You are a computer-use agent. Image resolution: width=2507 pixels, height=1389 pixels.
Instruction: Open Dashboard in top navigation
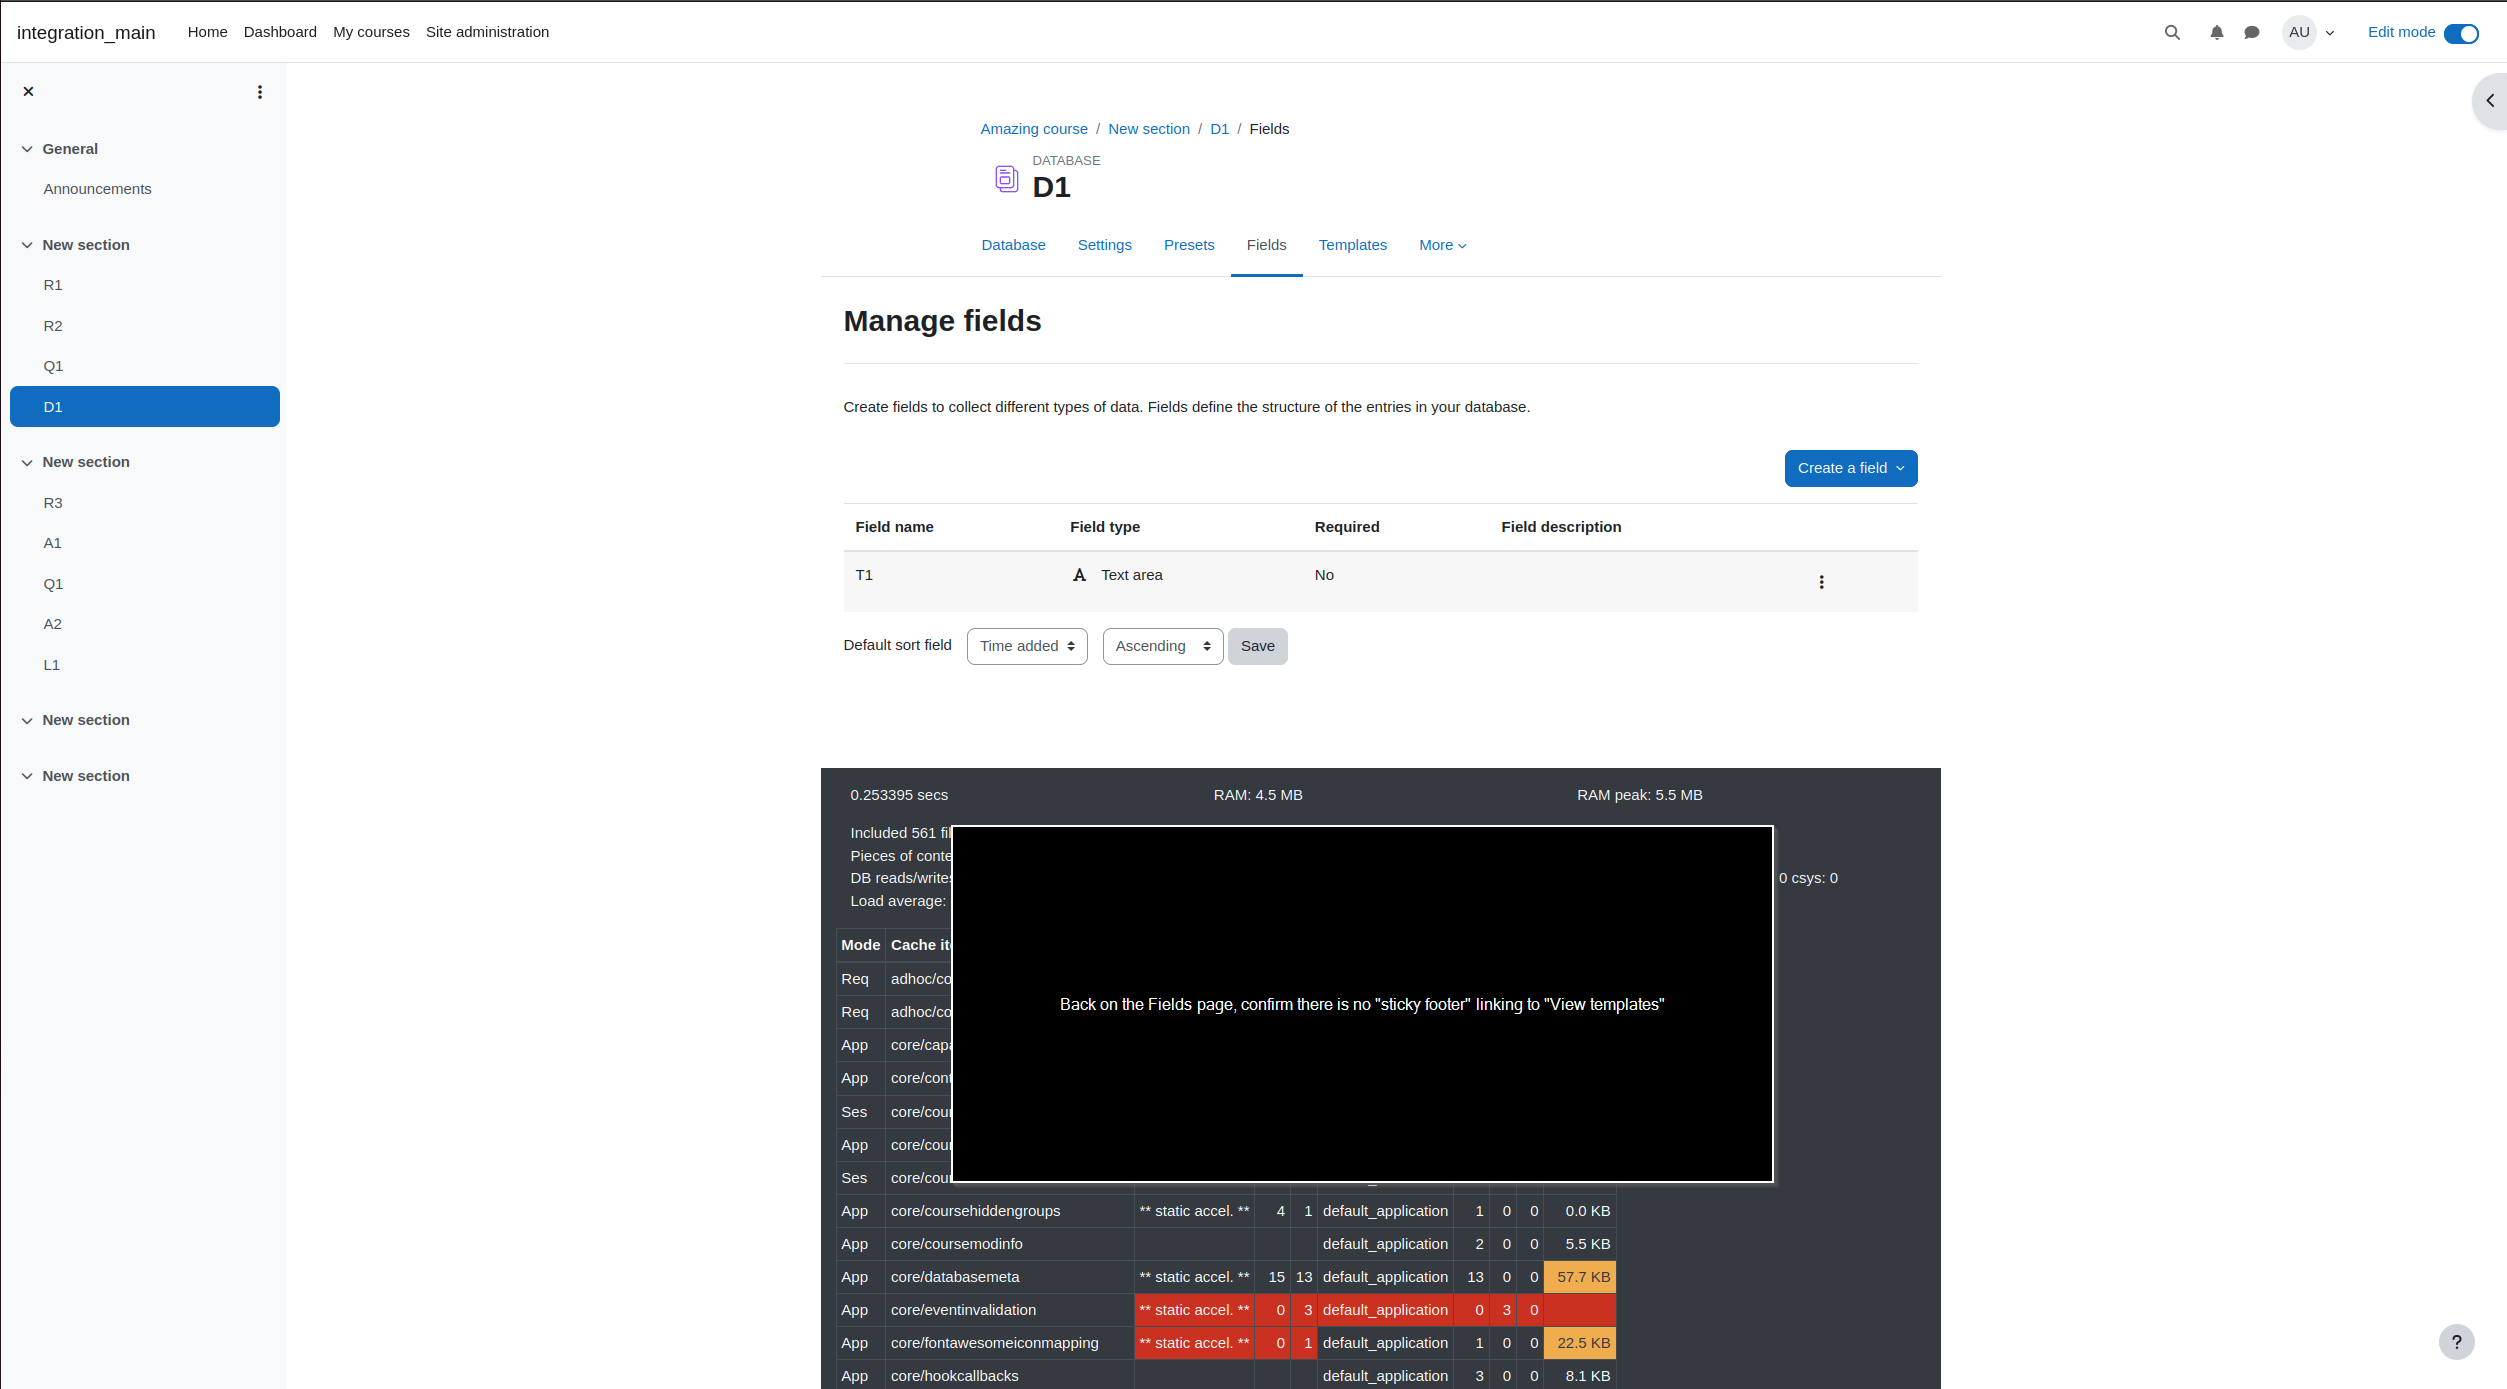[280, 32]
